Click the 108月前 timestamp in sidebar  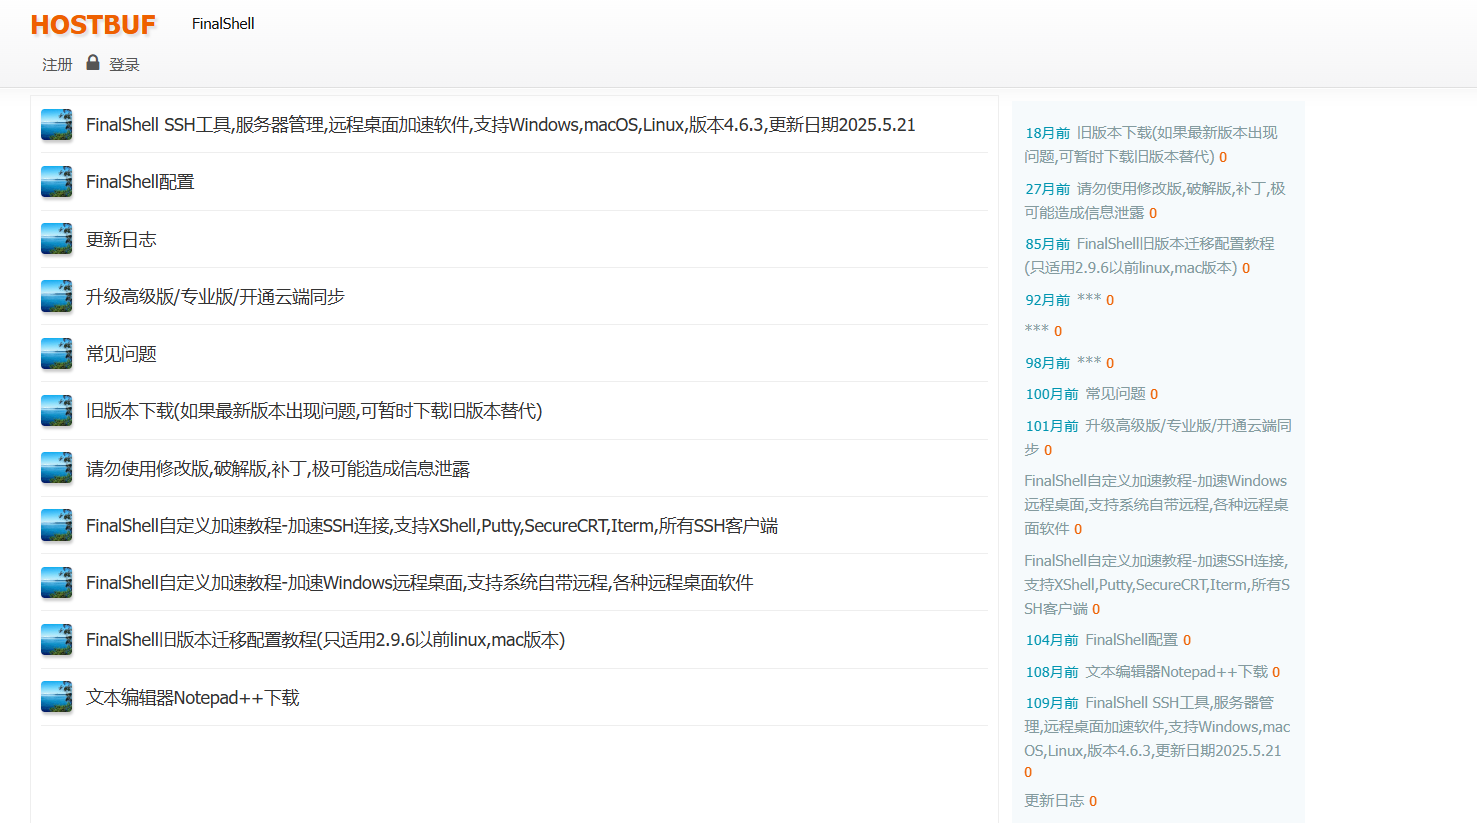[x=1052, y=672]
